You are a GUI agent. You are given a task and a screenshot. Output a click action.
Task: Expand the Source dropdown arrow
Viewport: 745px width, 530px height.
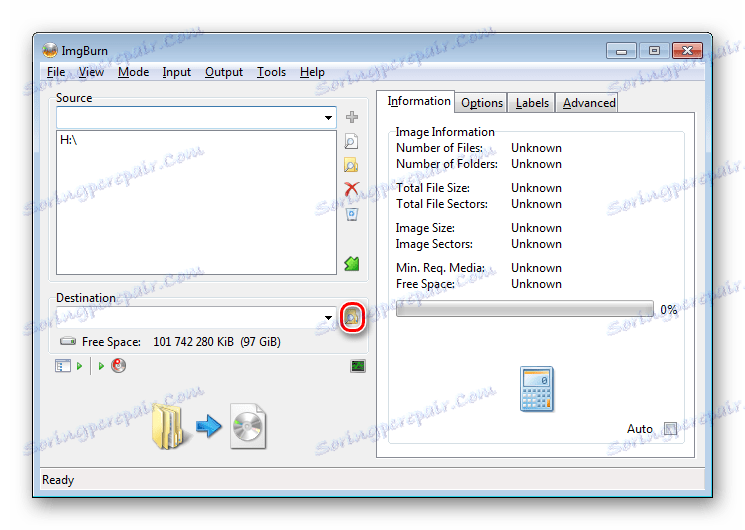[328, 117]
